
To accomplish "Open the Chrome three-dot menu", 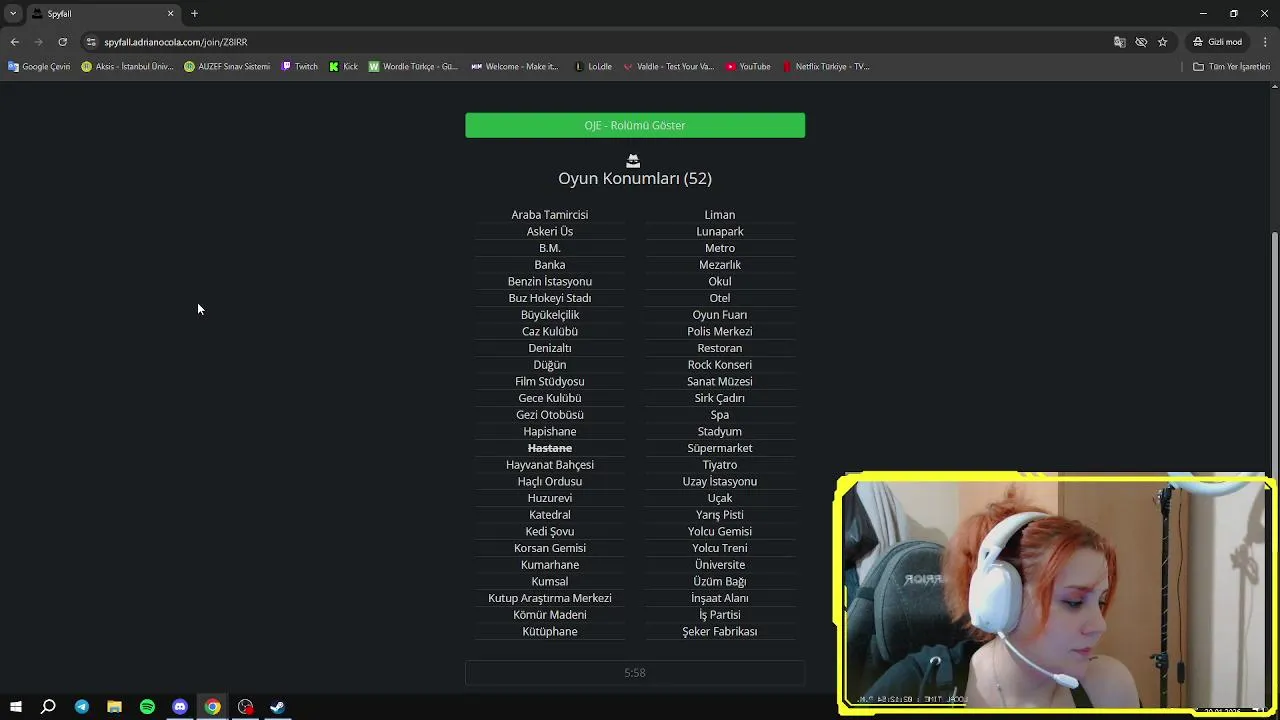I will click(x=1265, y=42).
